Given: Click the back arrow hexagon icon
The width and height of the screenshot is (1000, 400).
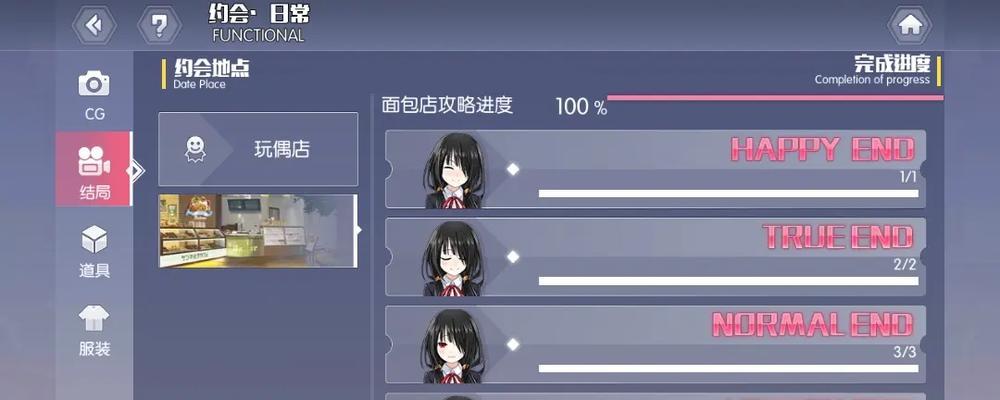Looking at the screenshot, I should [x=94, y=25].
